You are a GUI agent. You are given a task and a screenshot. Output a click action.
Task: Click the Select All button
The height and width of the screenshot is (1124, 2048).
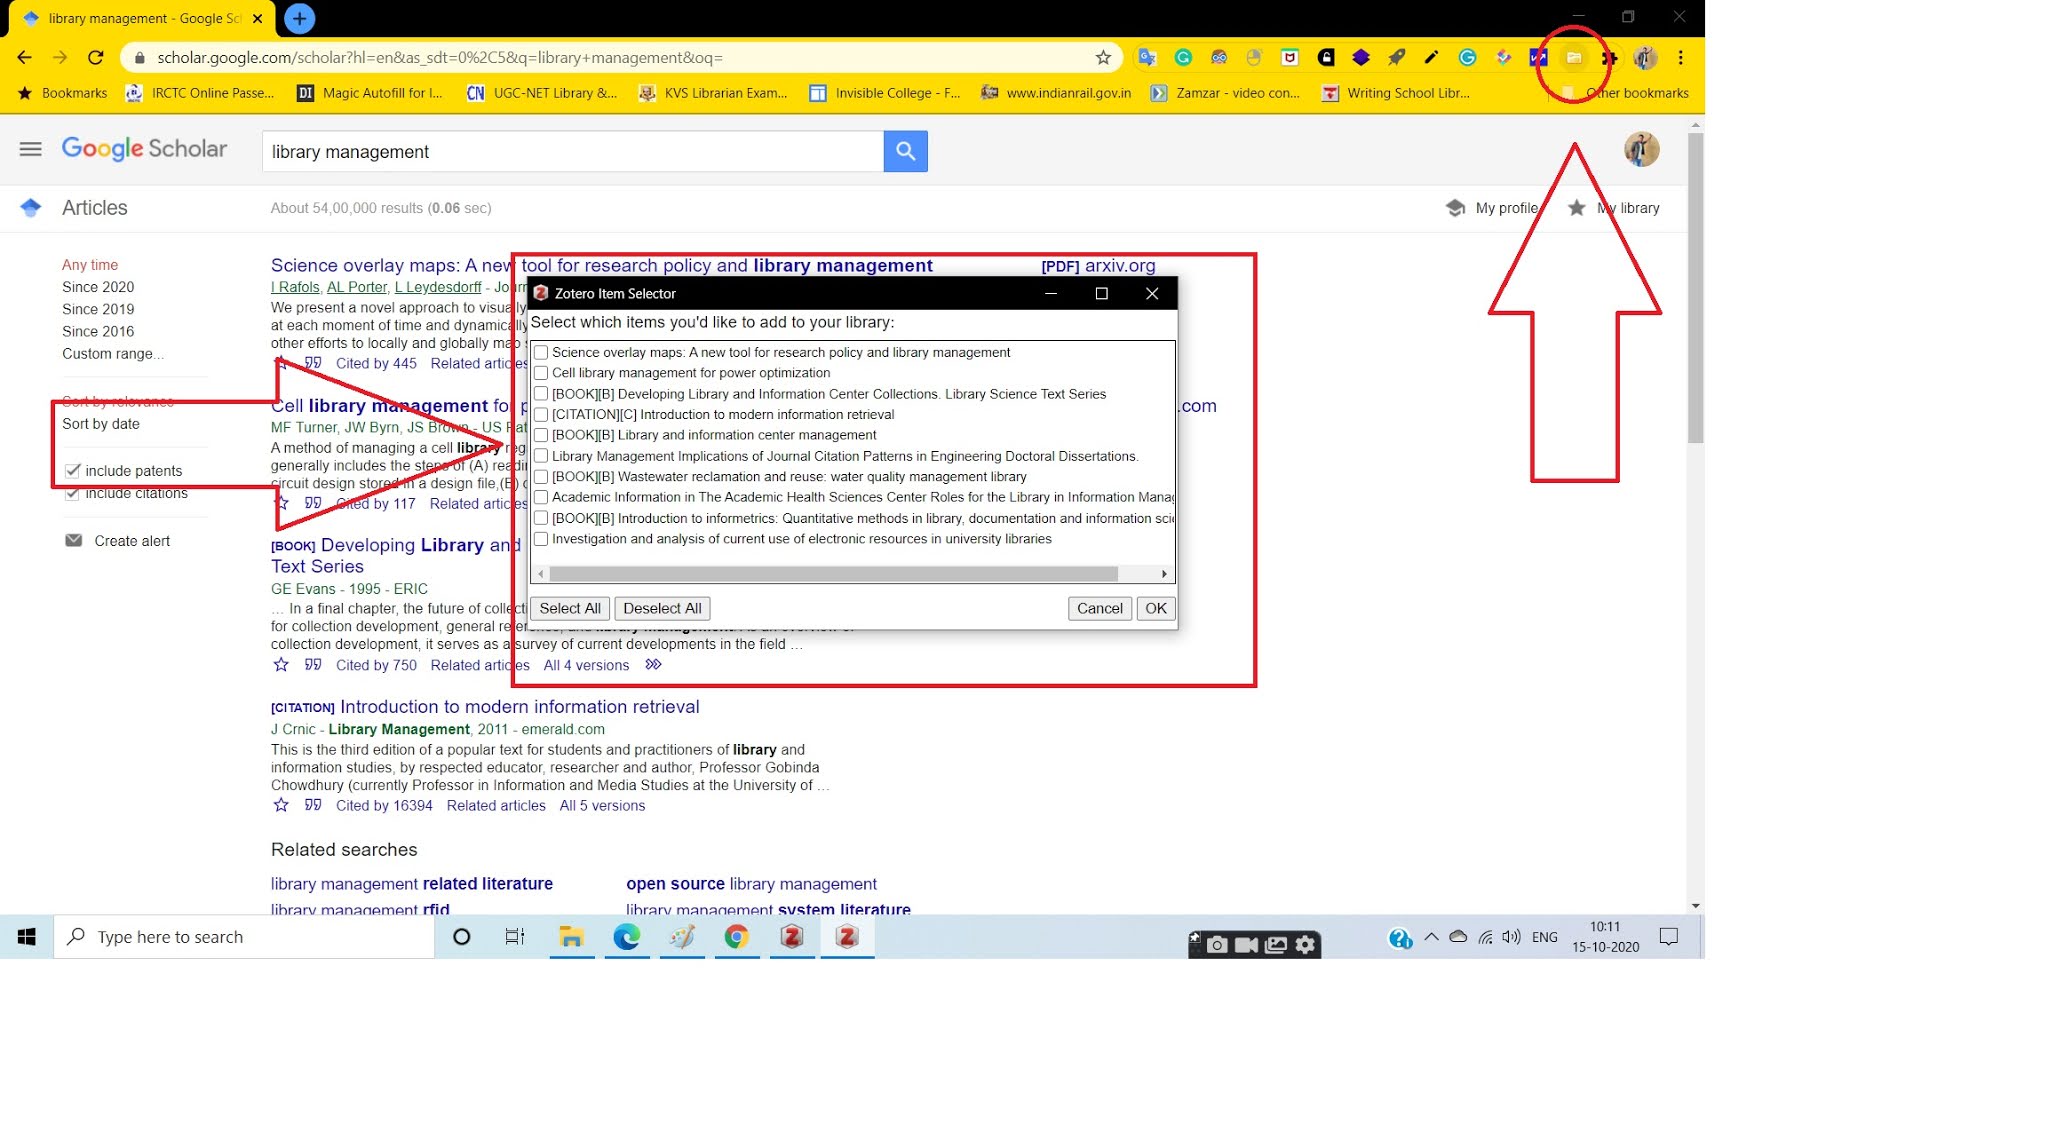point(570,608)
